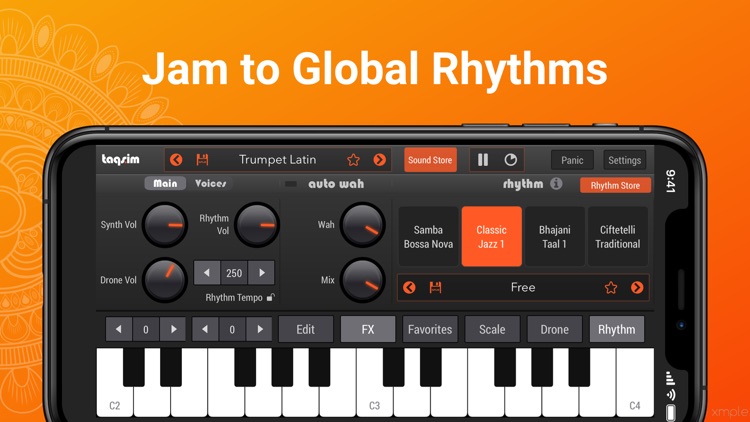Pause the rhythm playback
The image size is (750, 422).
click(483, 160)
